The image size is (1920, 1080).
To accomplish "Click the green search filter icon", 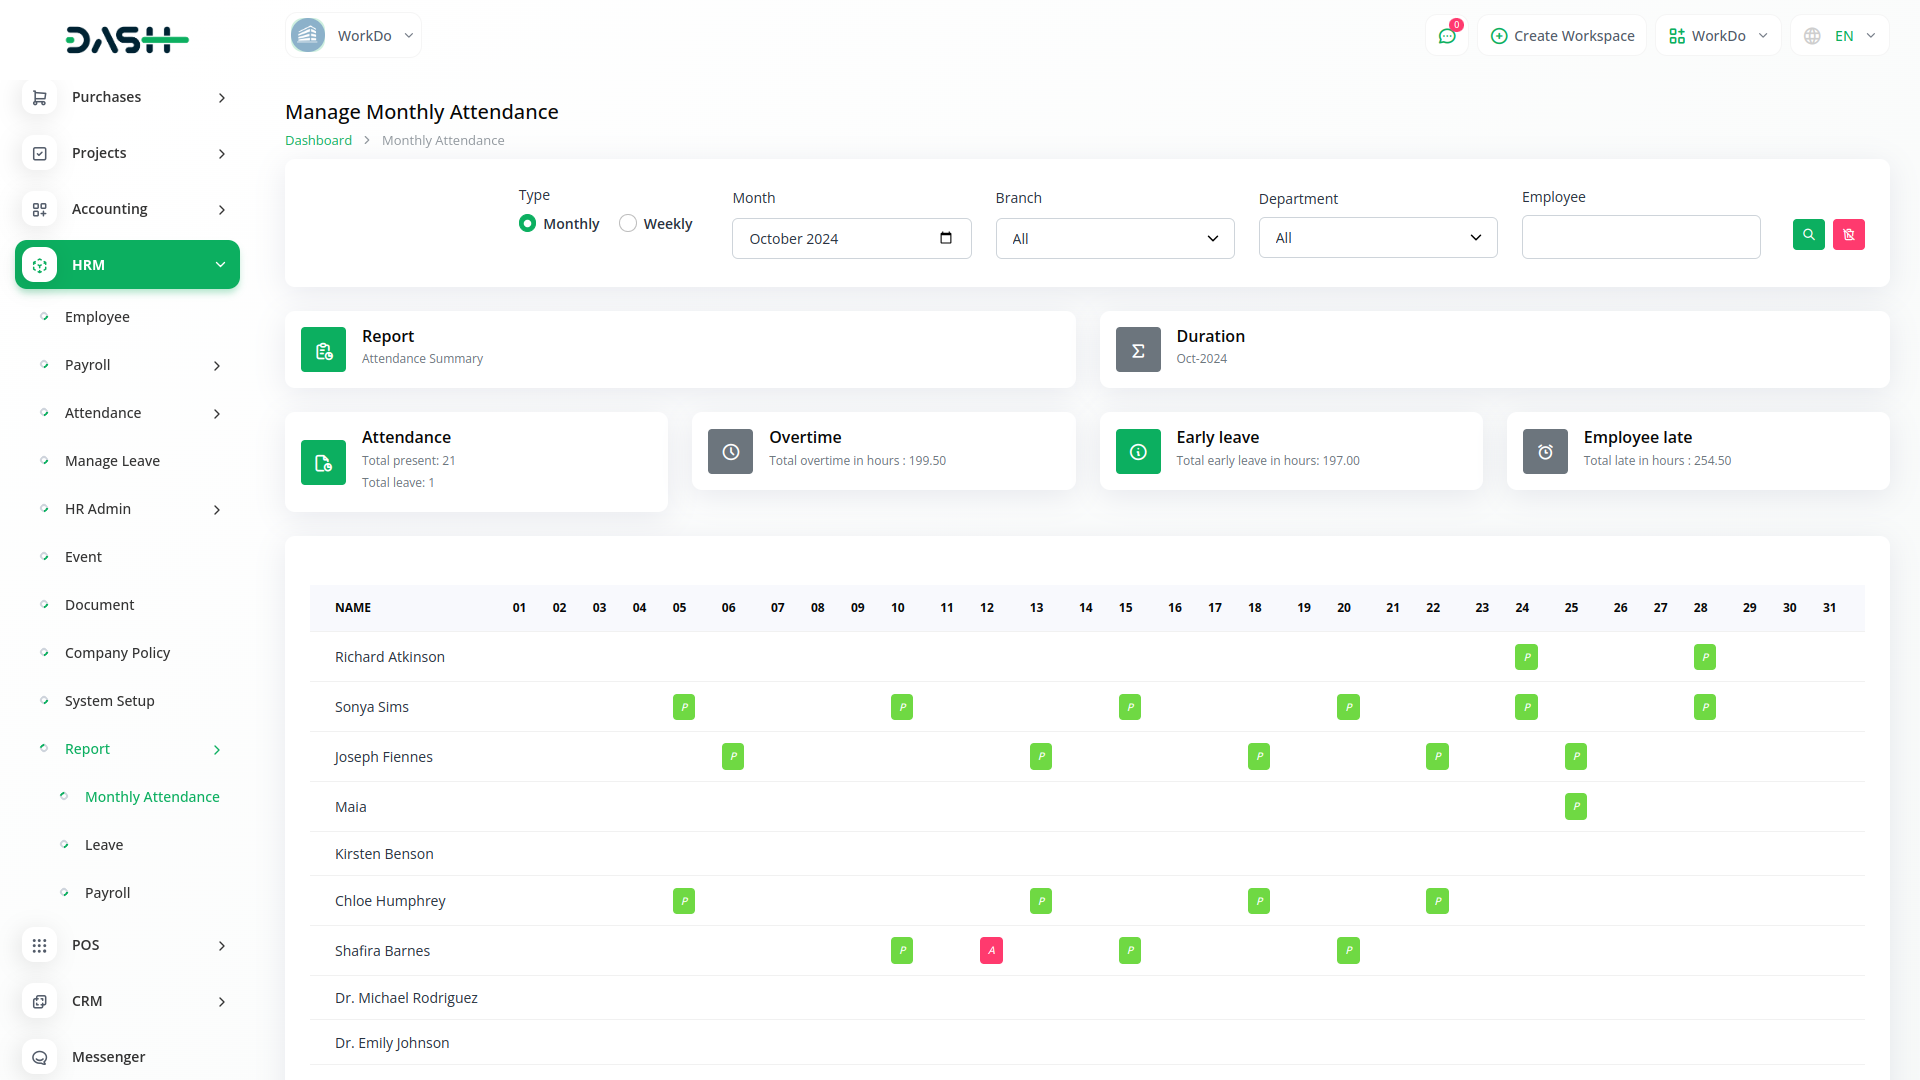I will (1808, 234).
